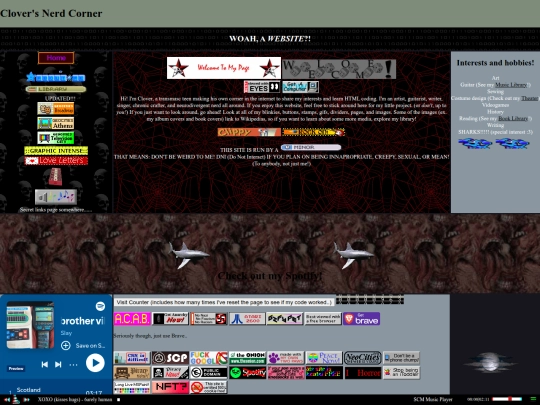The height and width of the screenshot is (405, 540).
Task: Open the LIBRARY blinkie link
Action: pyautogui.click(x=55, y=89)
